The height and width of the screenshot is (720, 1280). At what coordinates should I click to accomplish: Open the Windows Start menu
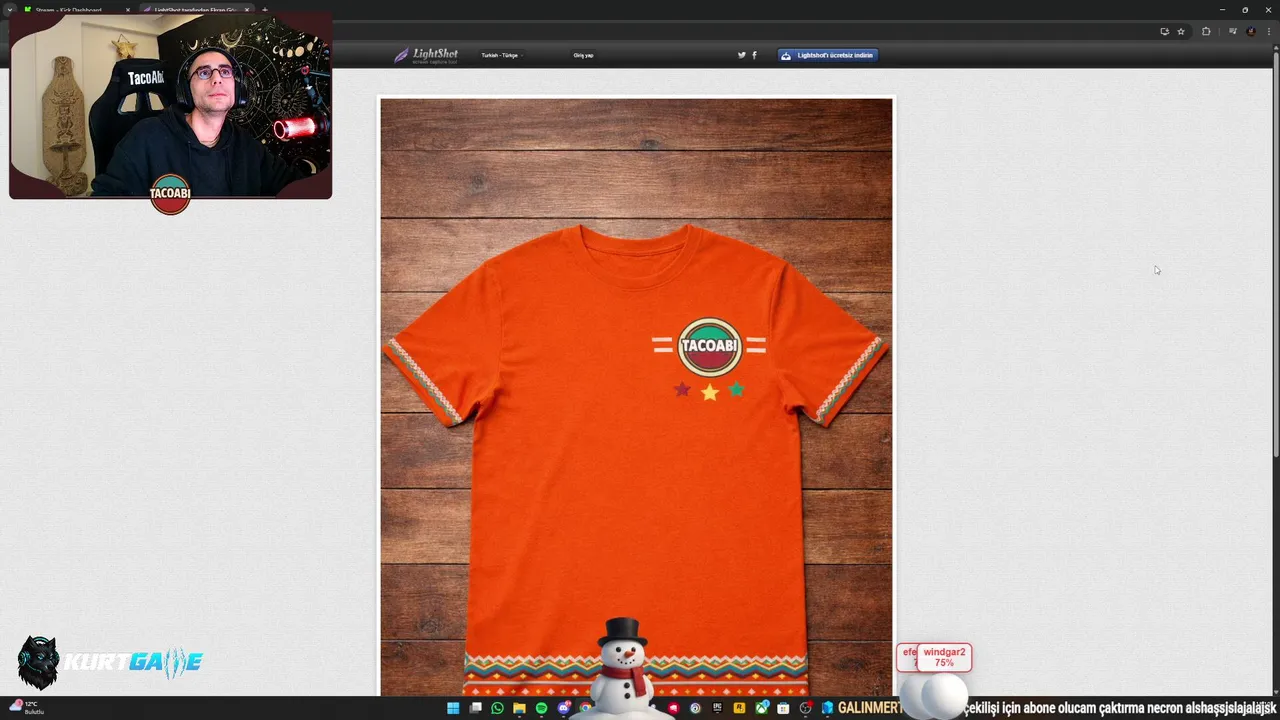tap(453, 708)
